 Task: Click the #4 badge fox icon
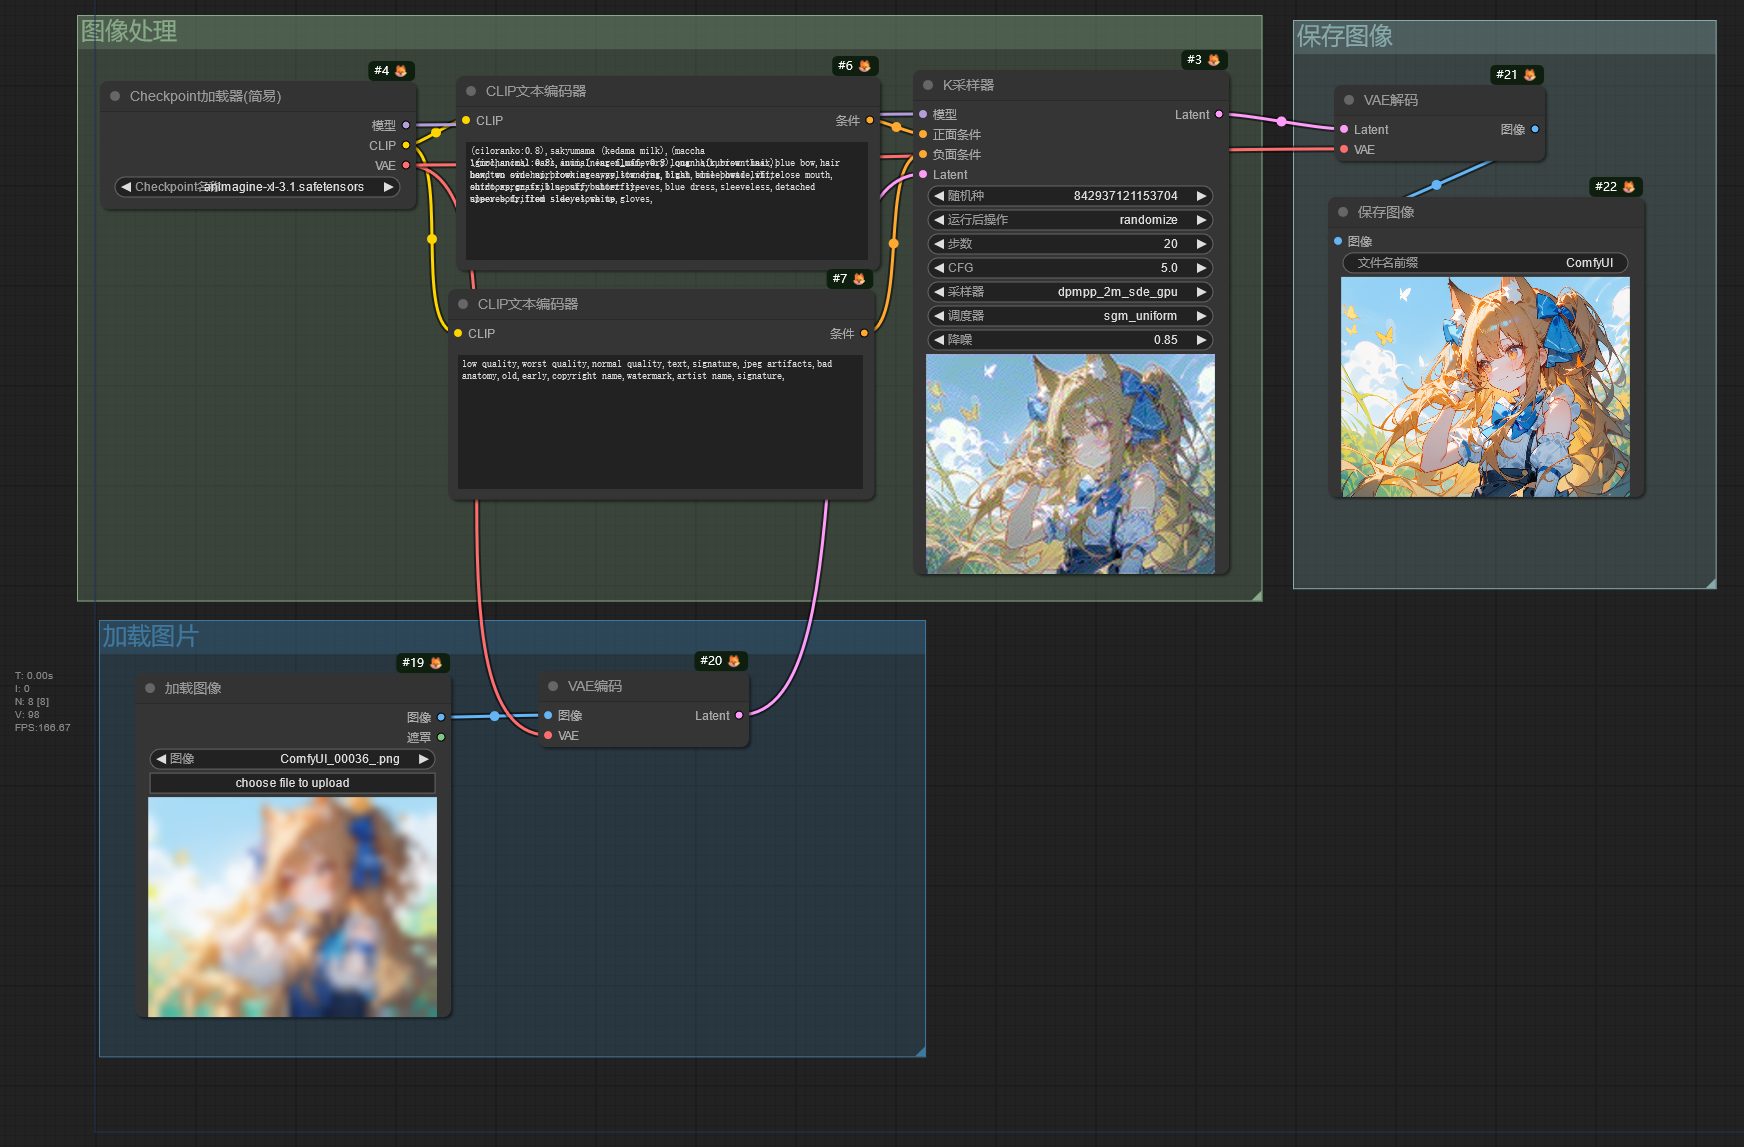pos(401,71)
